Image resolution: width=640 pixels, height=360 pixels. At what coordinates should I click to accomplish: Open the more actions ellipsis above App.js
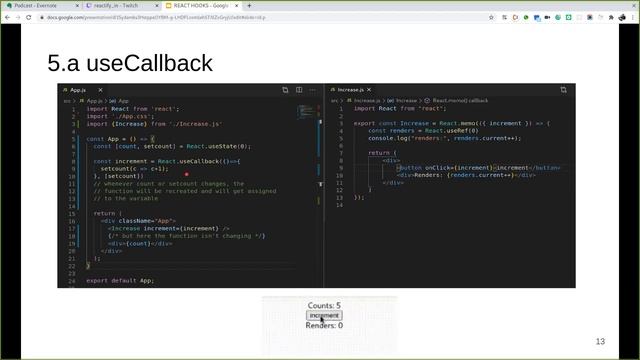click(313, 90)
